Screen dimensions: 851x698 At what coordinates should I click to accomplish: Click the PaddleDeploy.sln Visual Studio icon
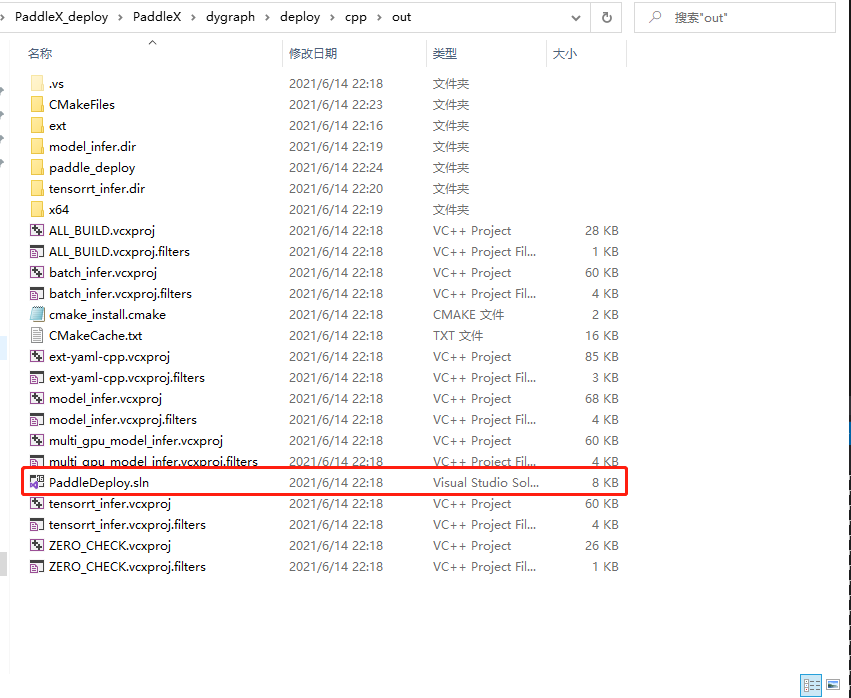click(37, 483)
